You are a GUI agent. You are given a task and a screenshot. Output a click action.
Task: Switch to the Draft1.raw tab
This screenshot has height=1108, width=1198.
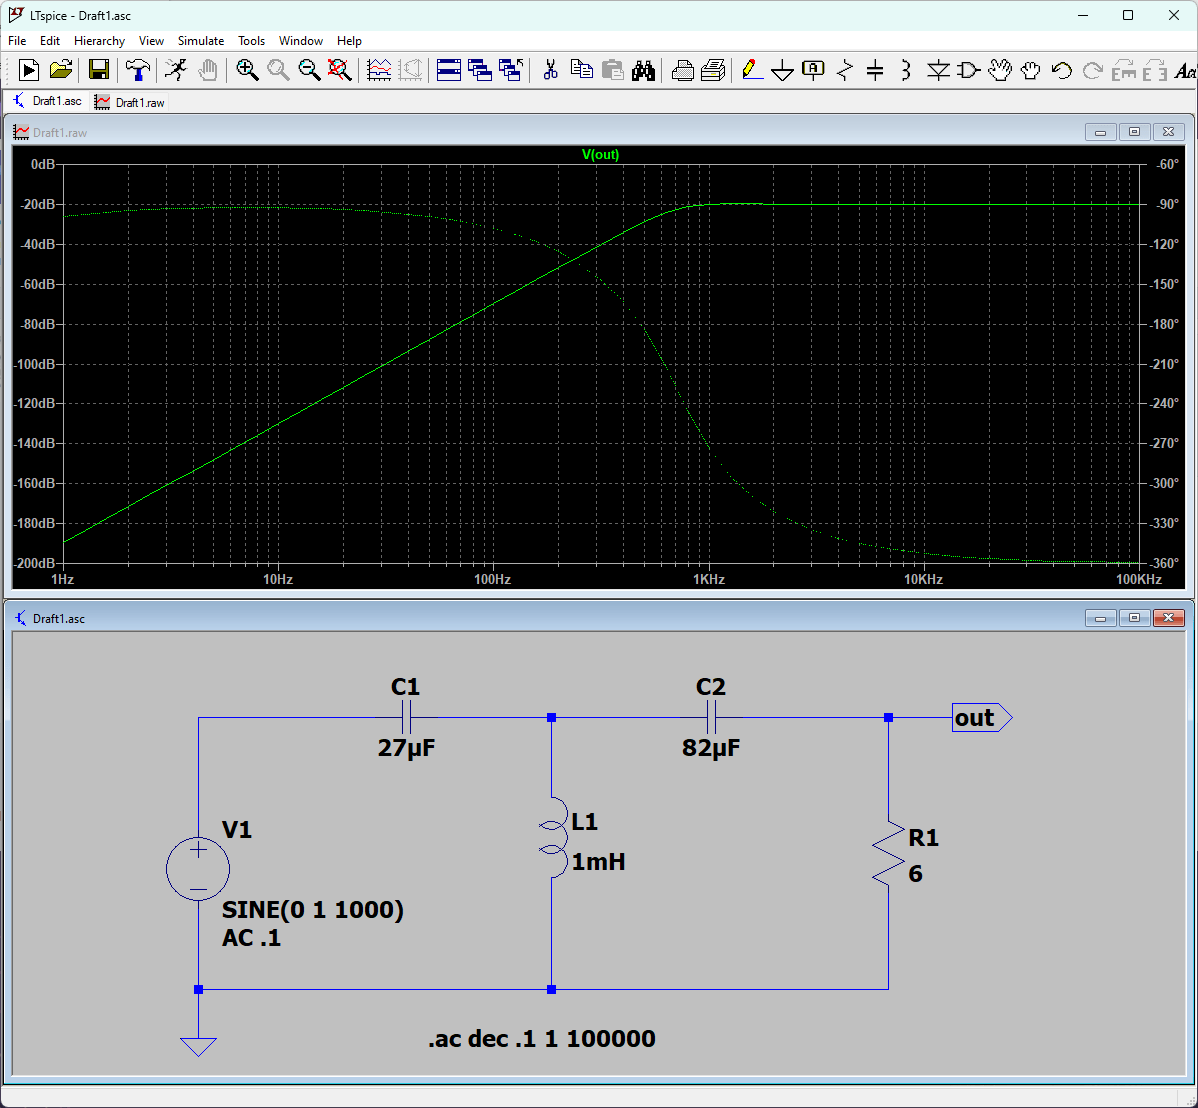[x=130, y=102]
